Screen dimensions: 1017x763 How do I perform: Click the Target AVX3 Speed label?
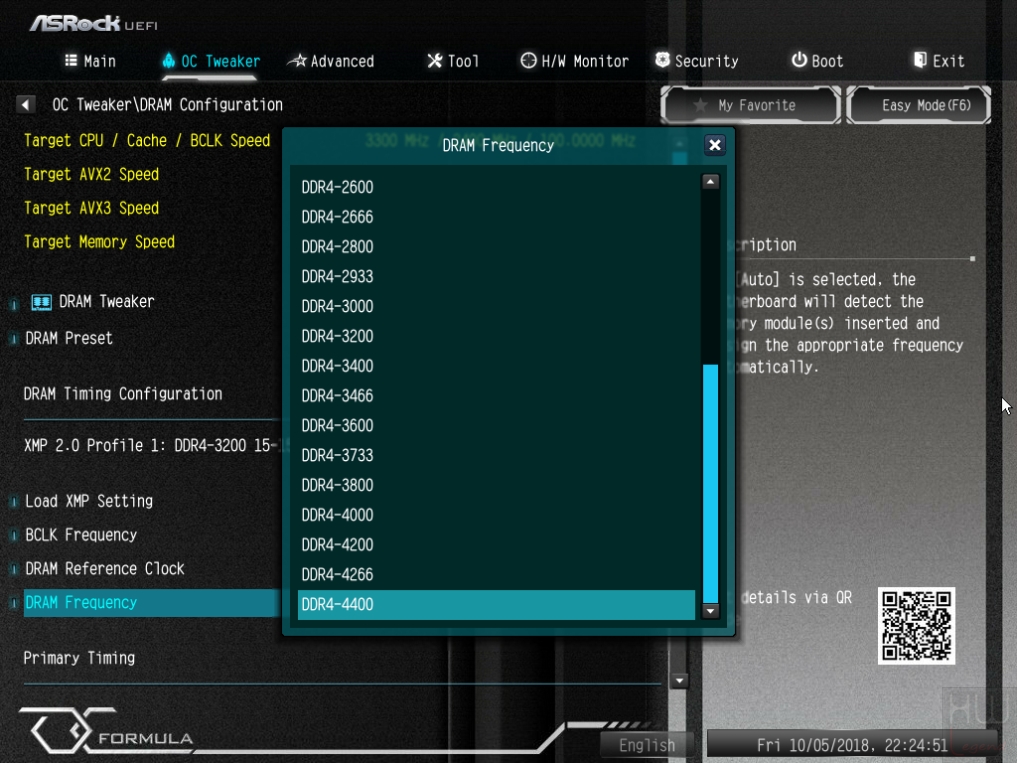pos(91,208)
